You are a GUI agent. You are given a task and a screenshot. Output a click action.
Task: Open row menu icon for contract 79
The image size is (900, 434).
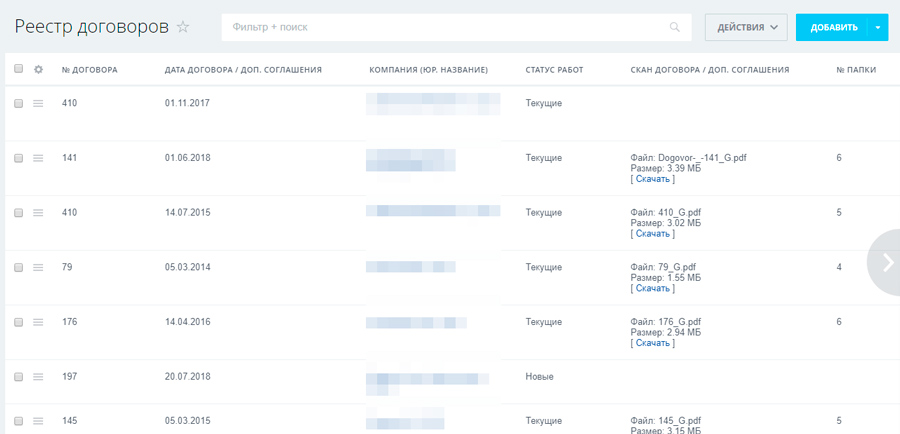[38, 268]
